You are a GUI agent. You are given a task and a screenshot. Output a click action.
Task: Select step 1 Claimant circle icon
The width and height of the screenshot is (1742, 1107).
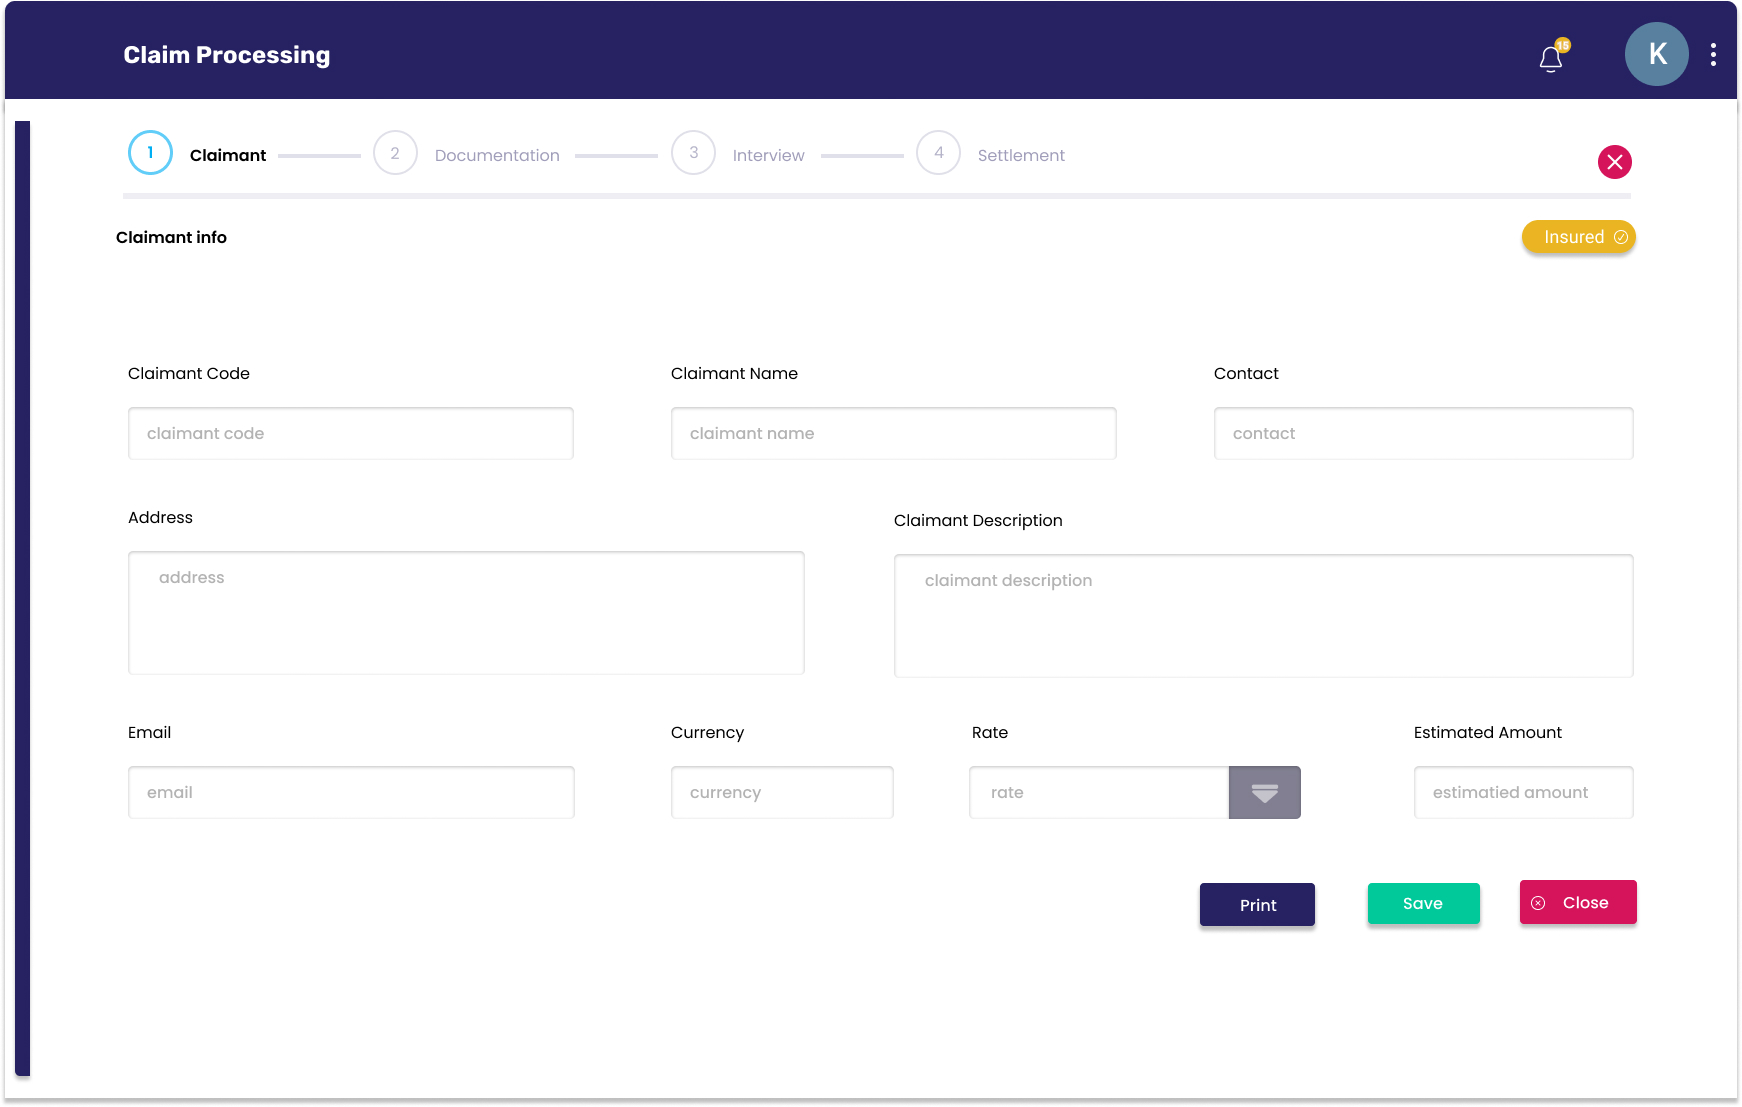(x=149, y=152)
